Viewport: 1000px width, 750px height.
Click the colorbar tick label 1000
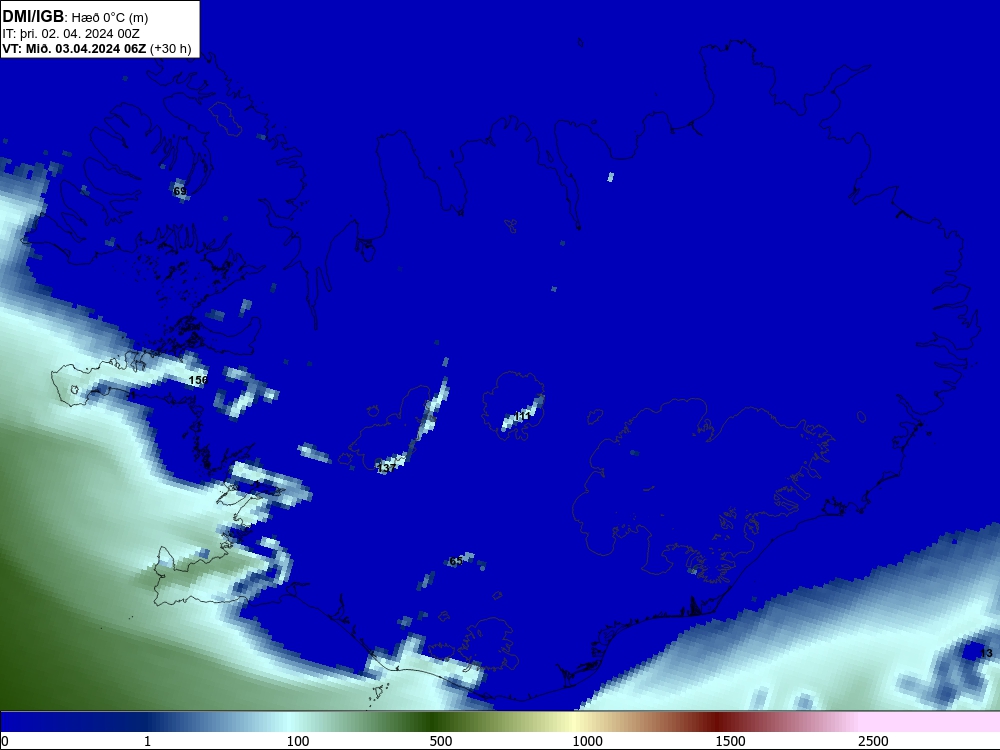[587, 741]
